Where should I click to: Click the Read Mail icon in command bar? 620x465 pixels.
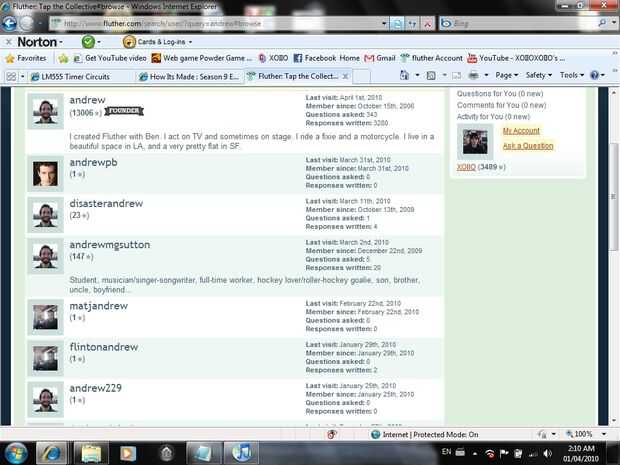[x=457, y=75]
